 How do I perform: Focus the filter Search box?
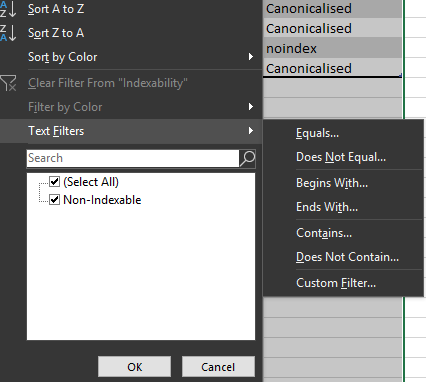click(133, 158)
